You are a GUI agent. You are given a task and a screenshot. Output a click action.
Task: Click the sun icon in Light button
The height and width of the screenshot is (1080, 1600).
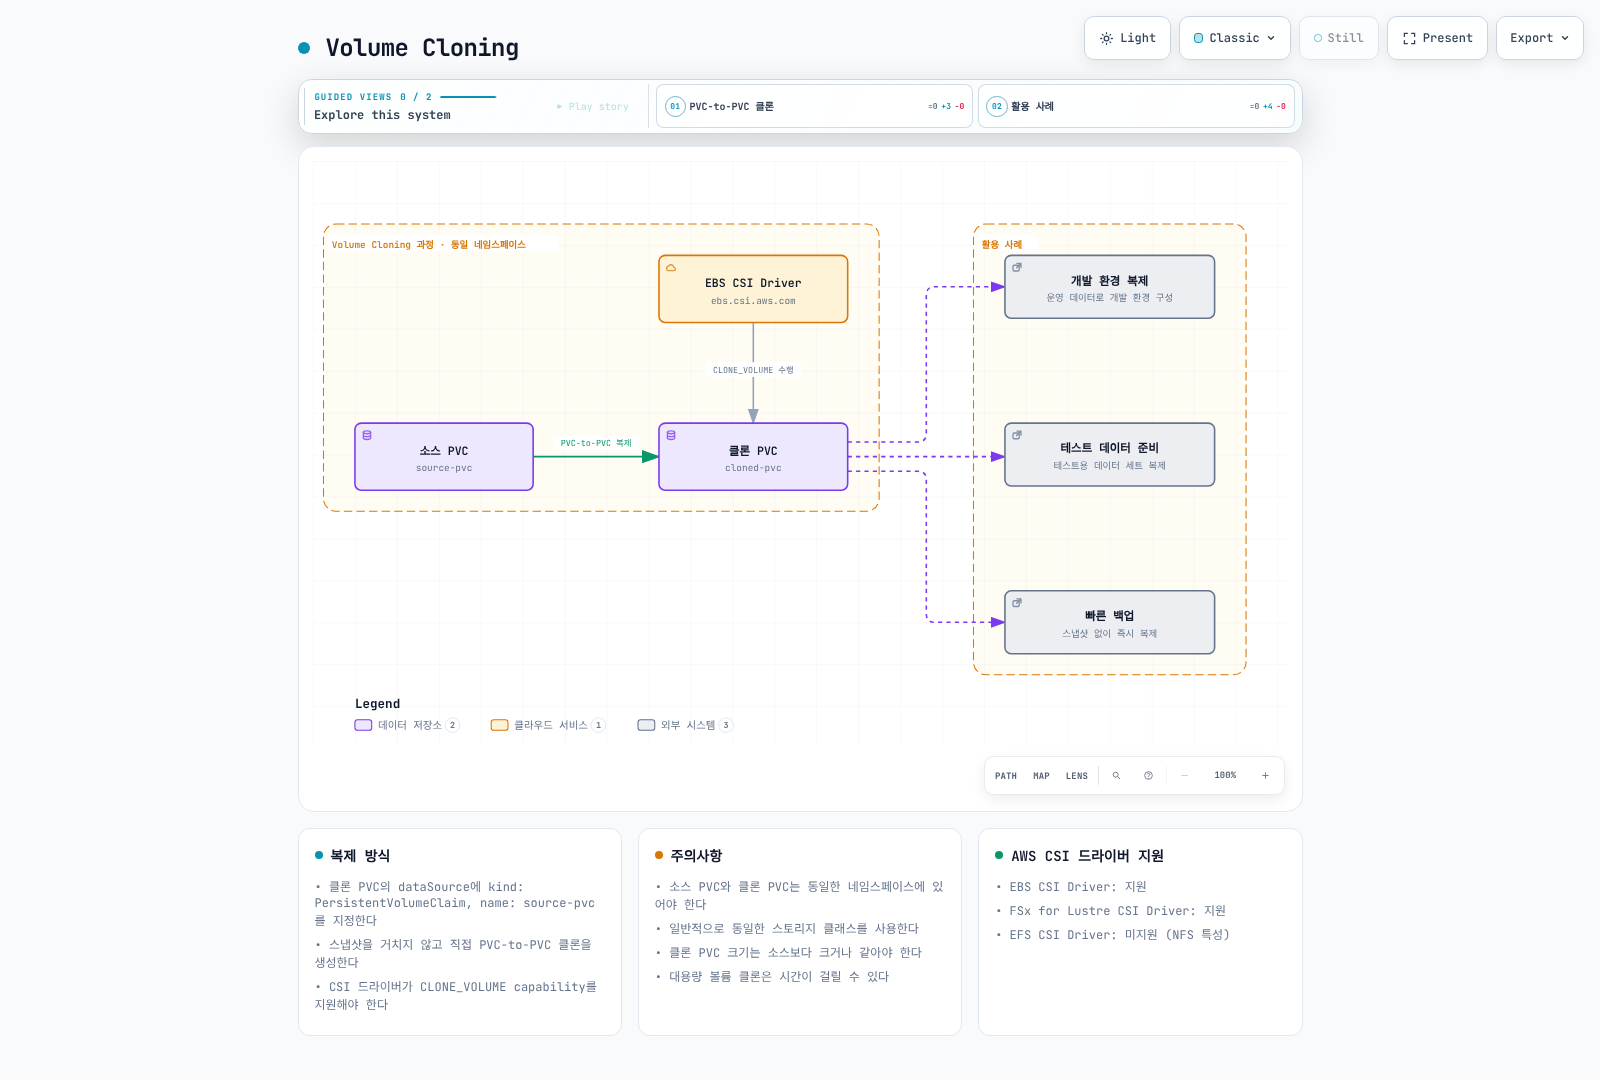click(1106, 38)
